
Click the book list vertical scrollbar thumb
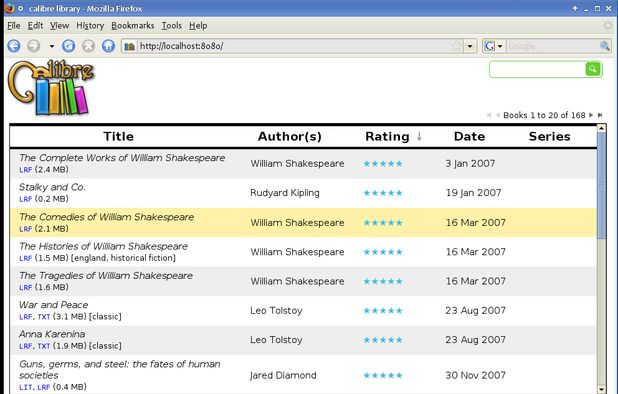[601, 185]
